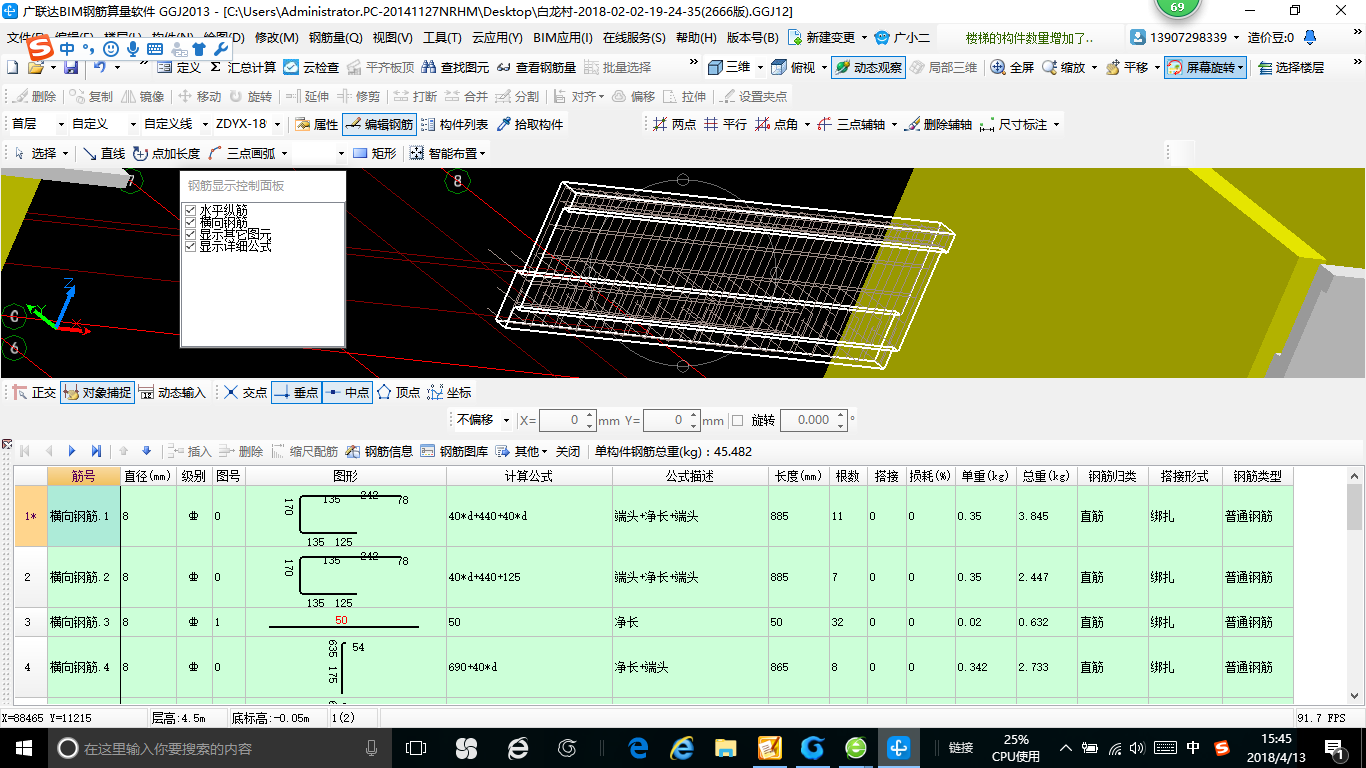Click 屏幕旋转 screen rotate button
The image size is (1366, 768).
point(1205,67)
